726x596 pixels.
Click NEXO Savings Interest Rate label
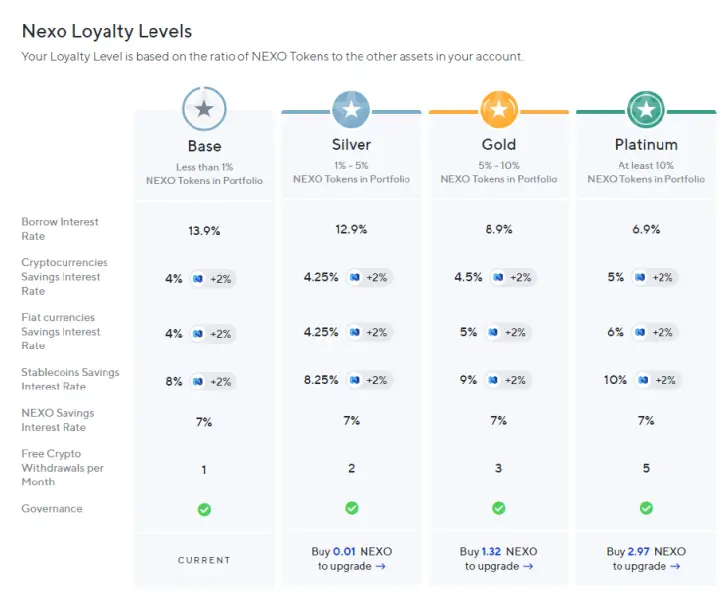click(x=58, y=420)
